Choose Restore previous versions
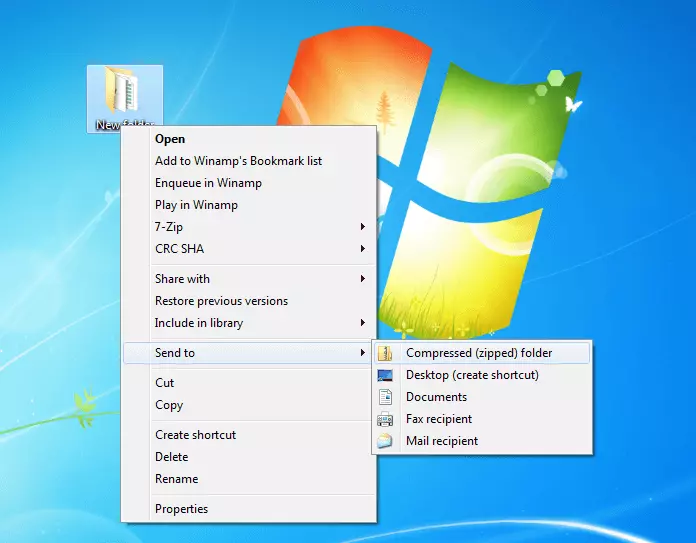 (x=249, y=301)
